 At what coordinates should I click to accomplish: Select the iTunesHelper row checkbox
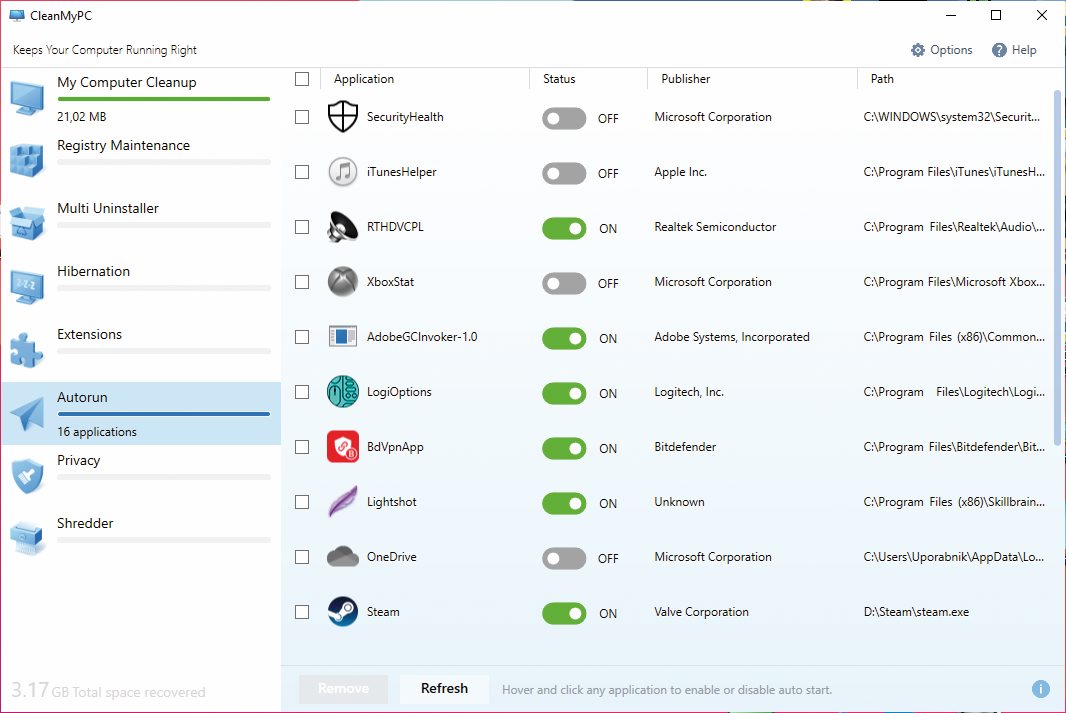(302, 172)
